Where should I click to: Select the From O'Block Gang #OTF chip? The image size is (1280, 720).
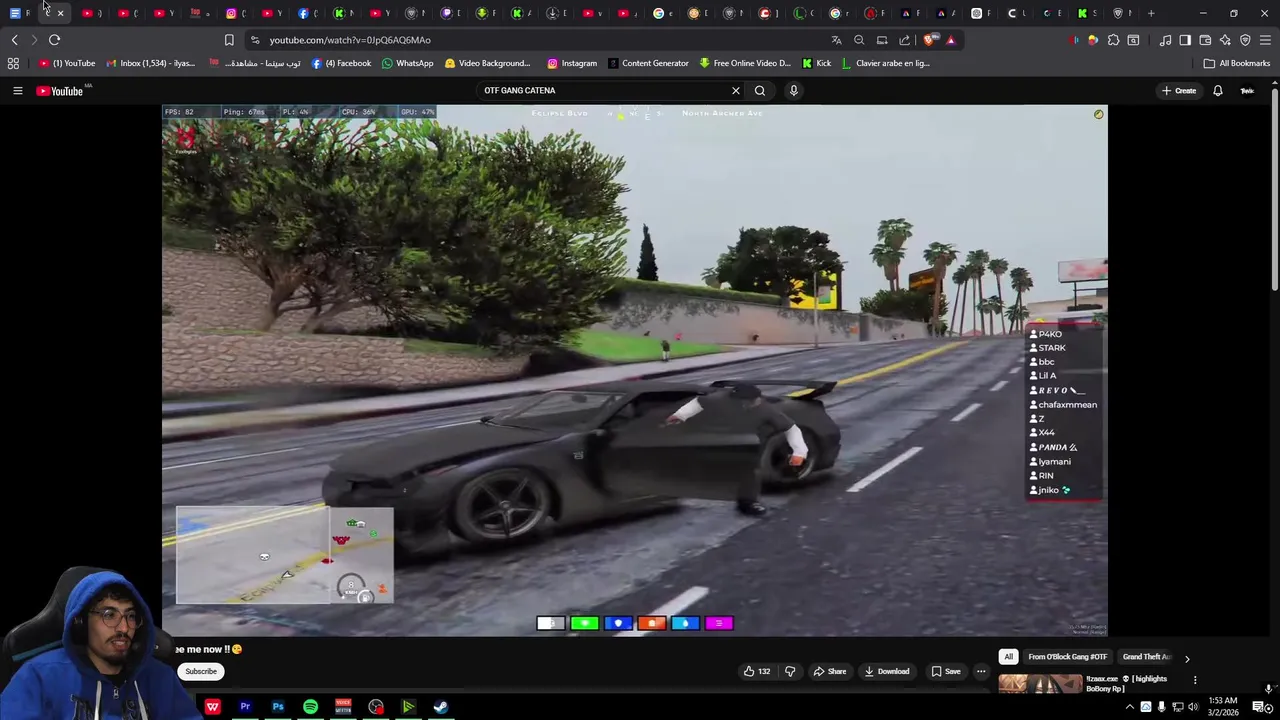point(1068,657)
